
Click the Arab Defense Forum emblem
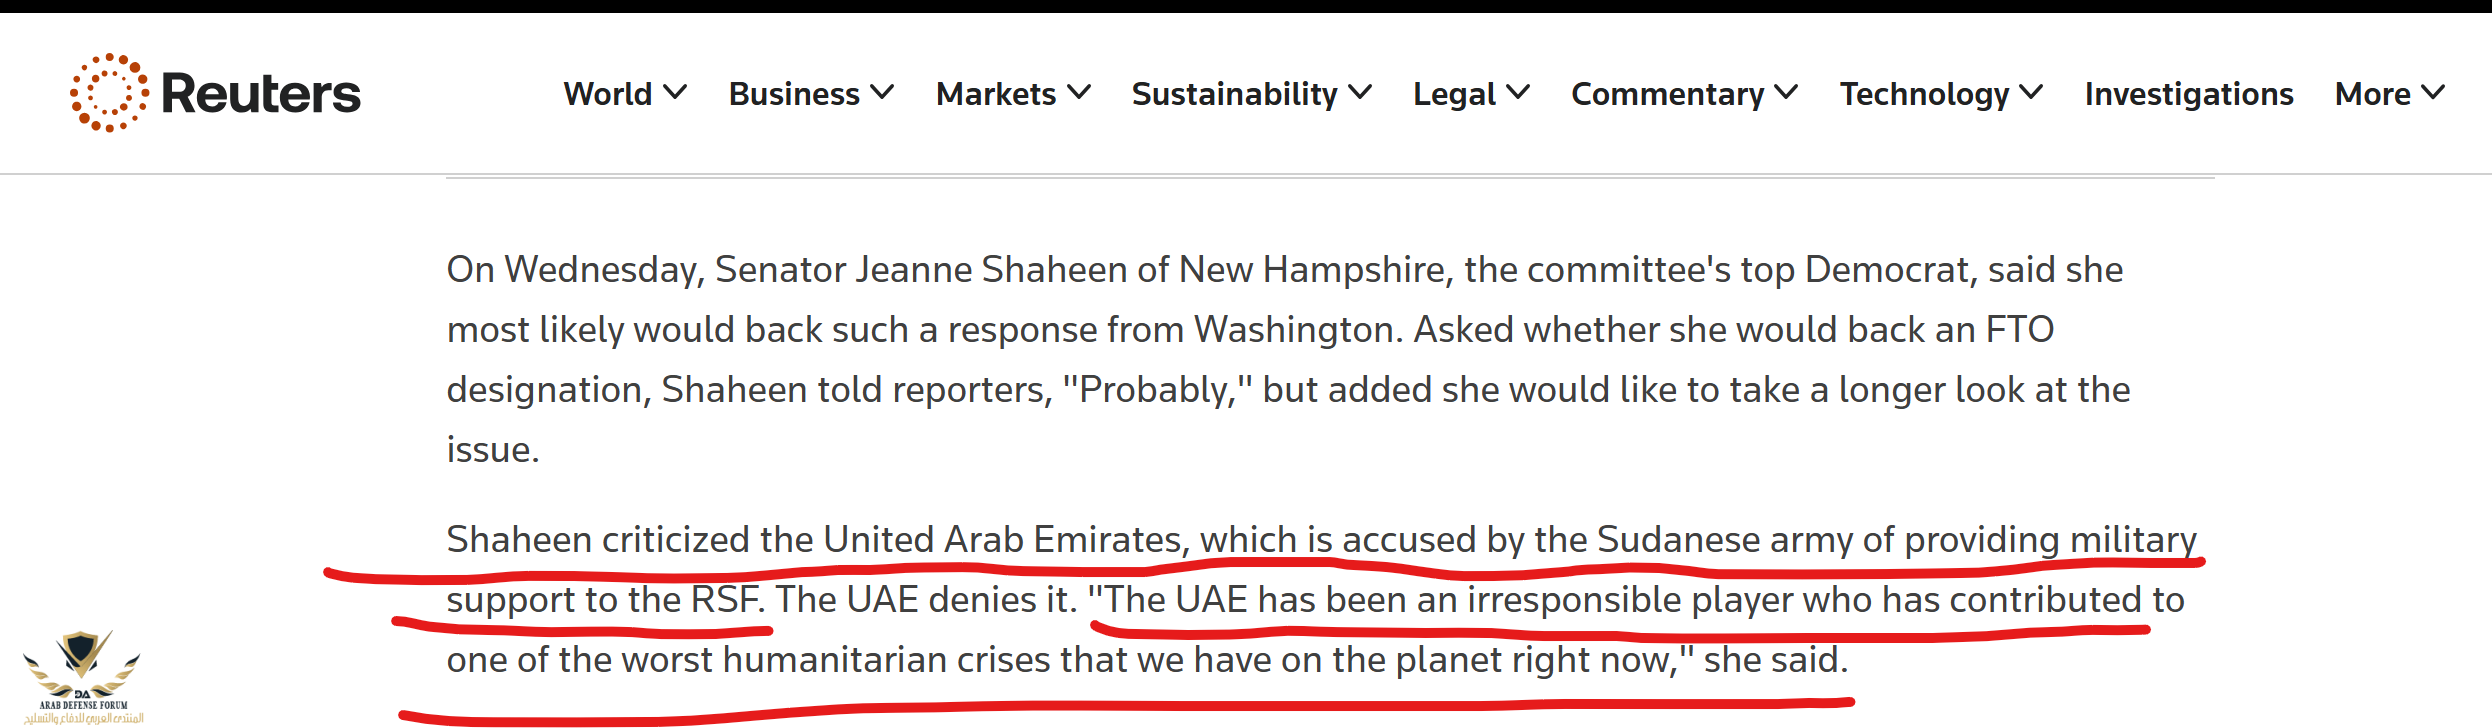(x=82, y=672)
